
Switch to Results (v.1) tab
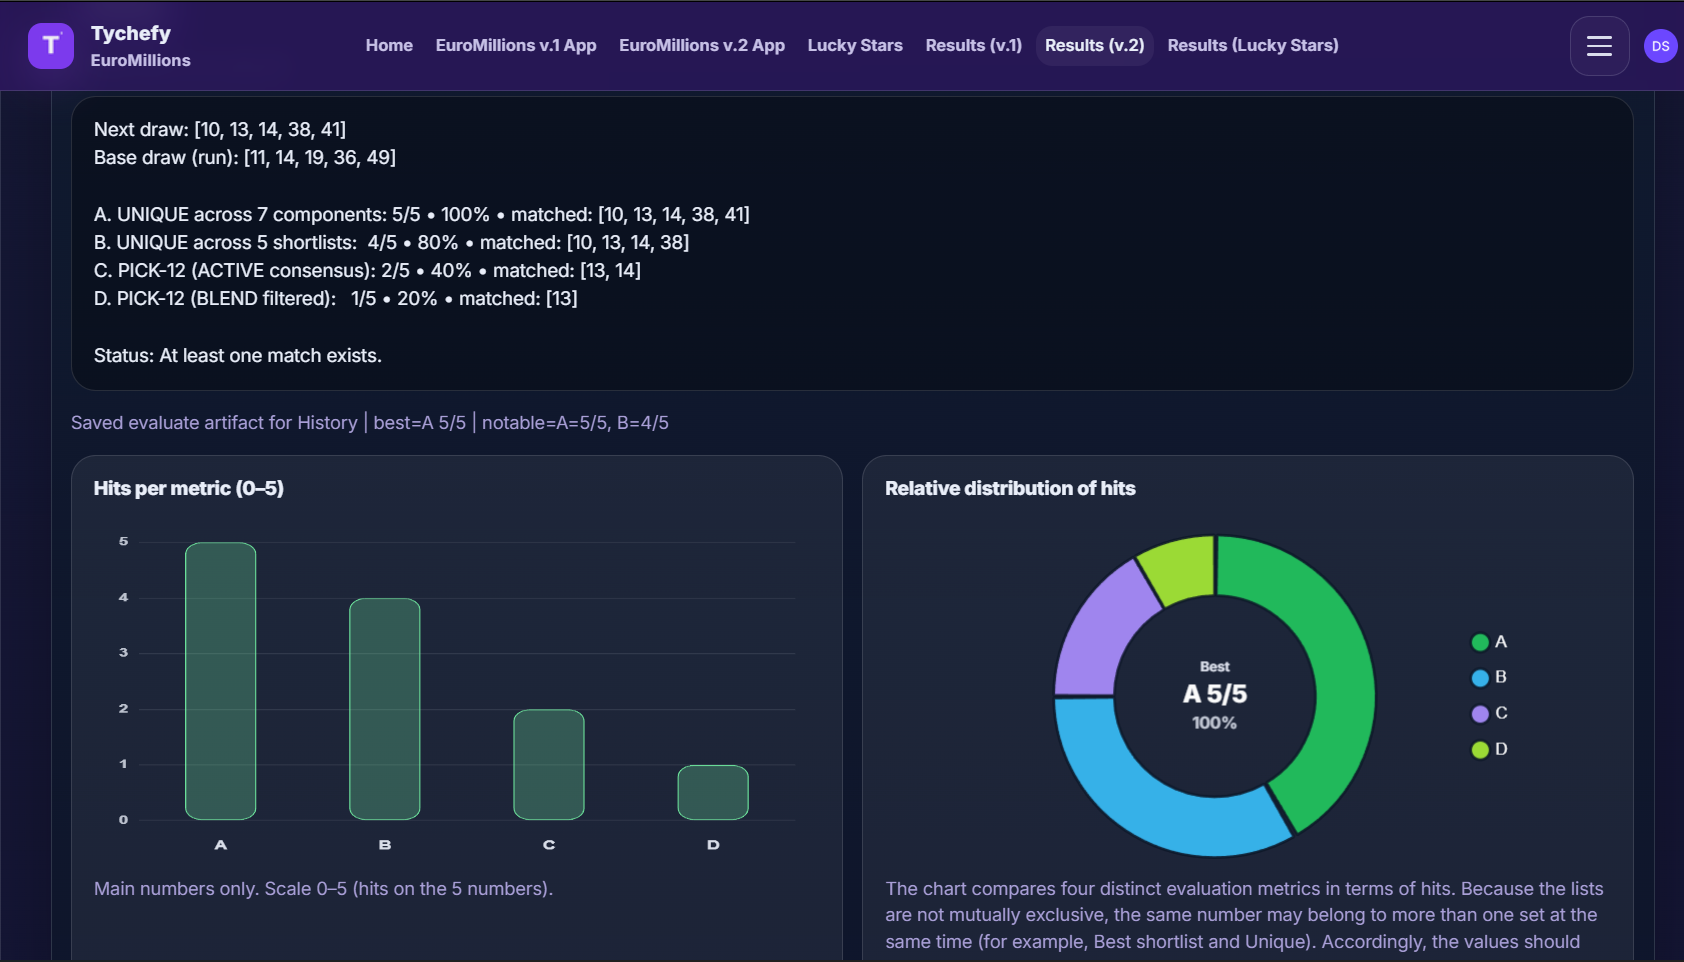(974, 46)
